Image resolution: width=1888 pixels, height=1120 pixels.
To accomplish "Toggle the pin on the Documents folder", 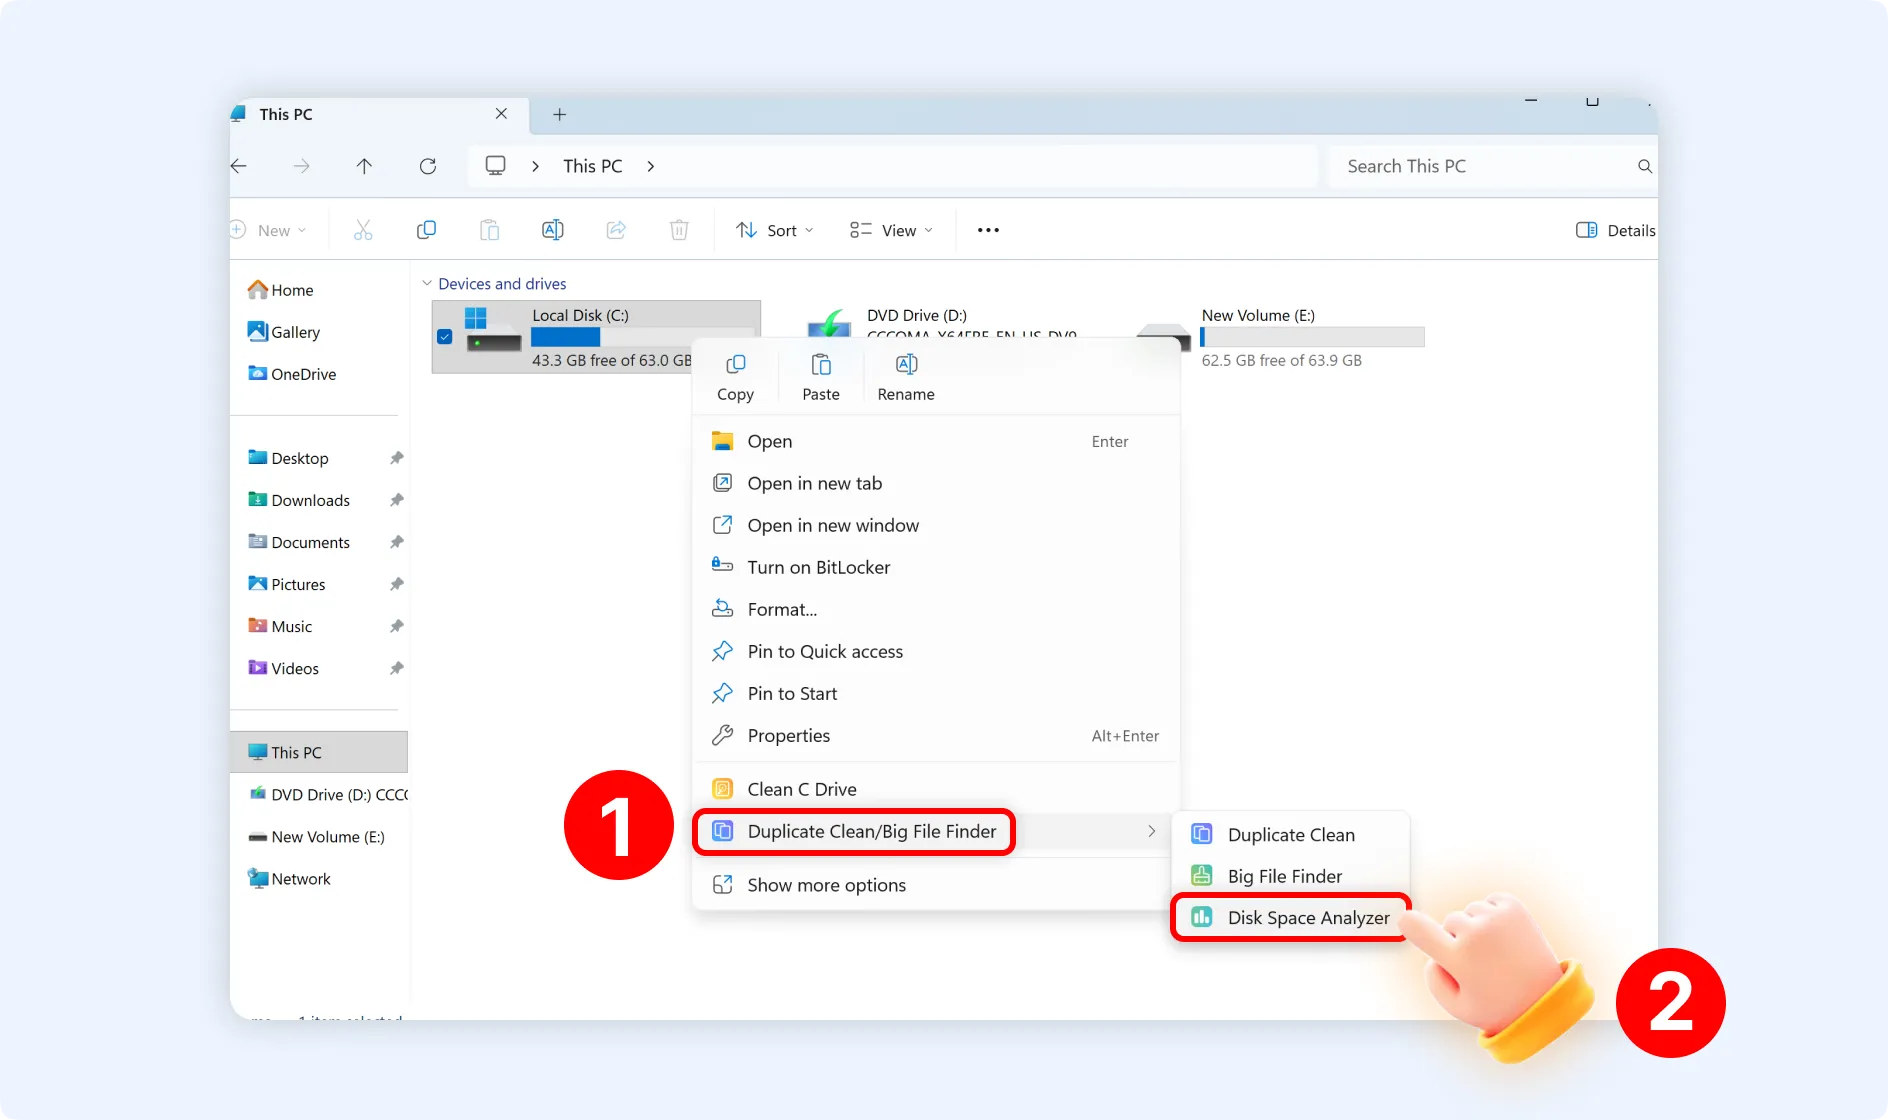I will coord(397,542).
